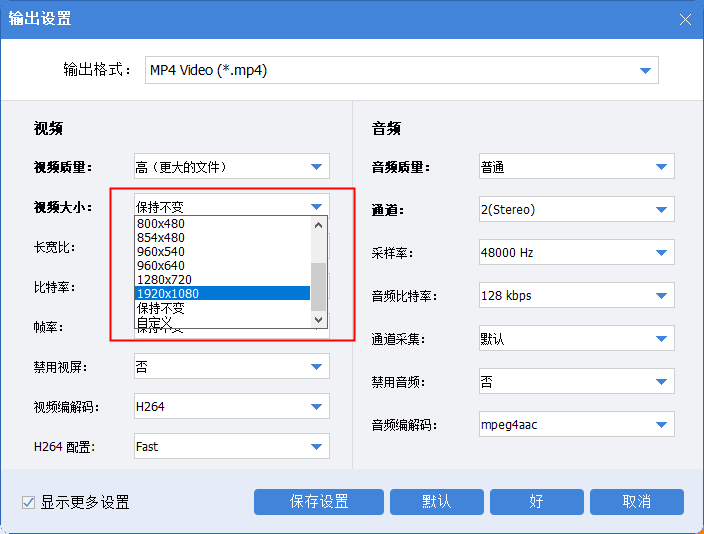Open the 禁用视屏 dropdown
The width and height of the screenshot is (704, 534).
[x=232, y=366]
